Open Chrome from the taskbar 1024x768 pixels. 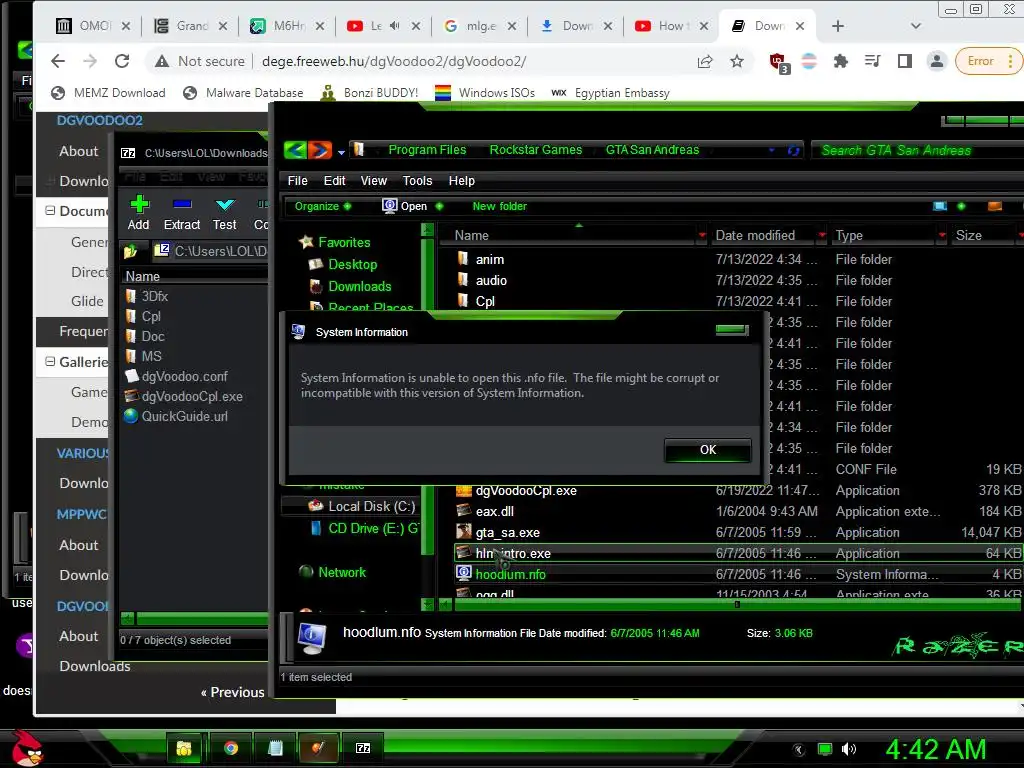(231, 748)
